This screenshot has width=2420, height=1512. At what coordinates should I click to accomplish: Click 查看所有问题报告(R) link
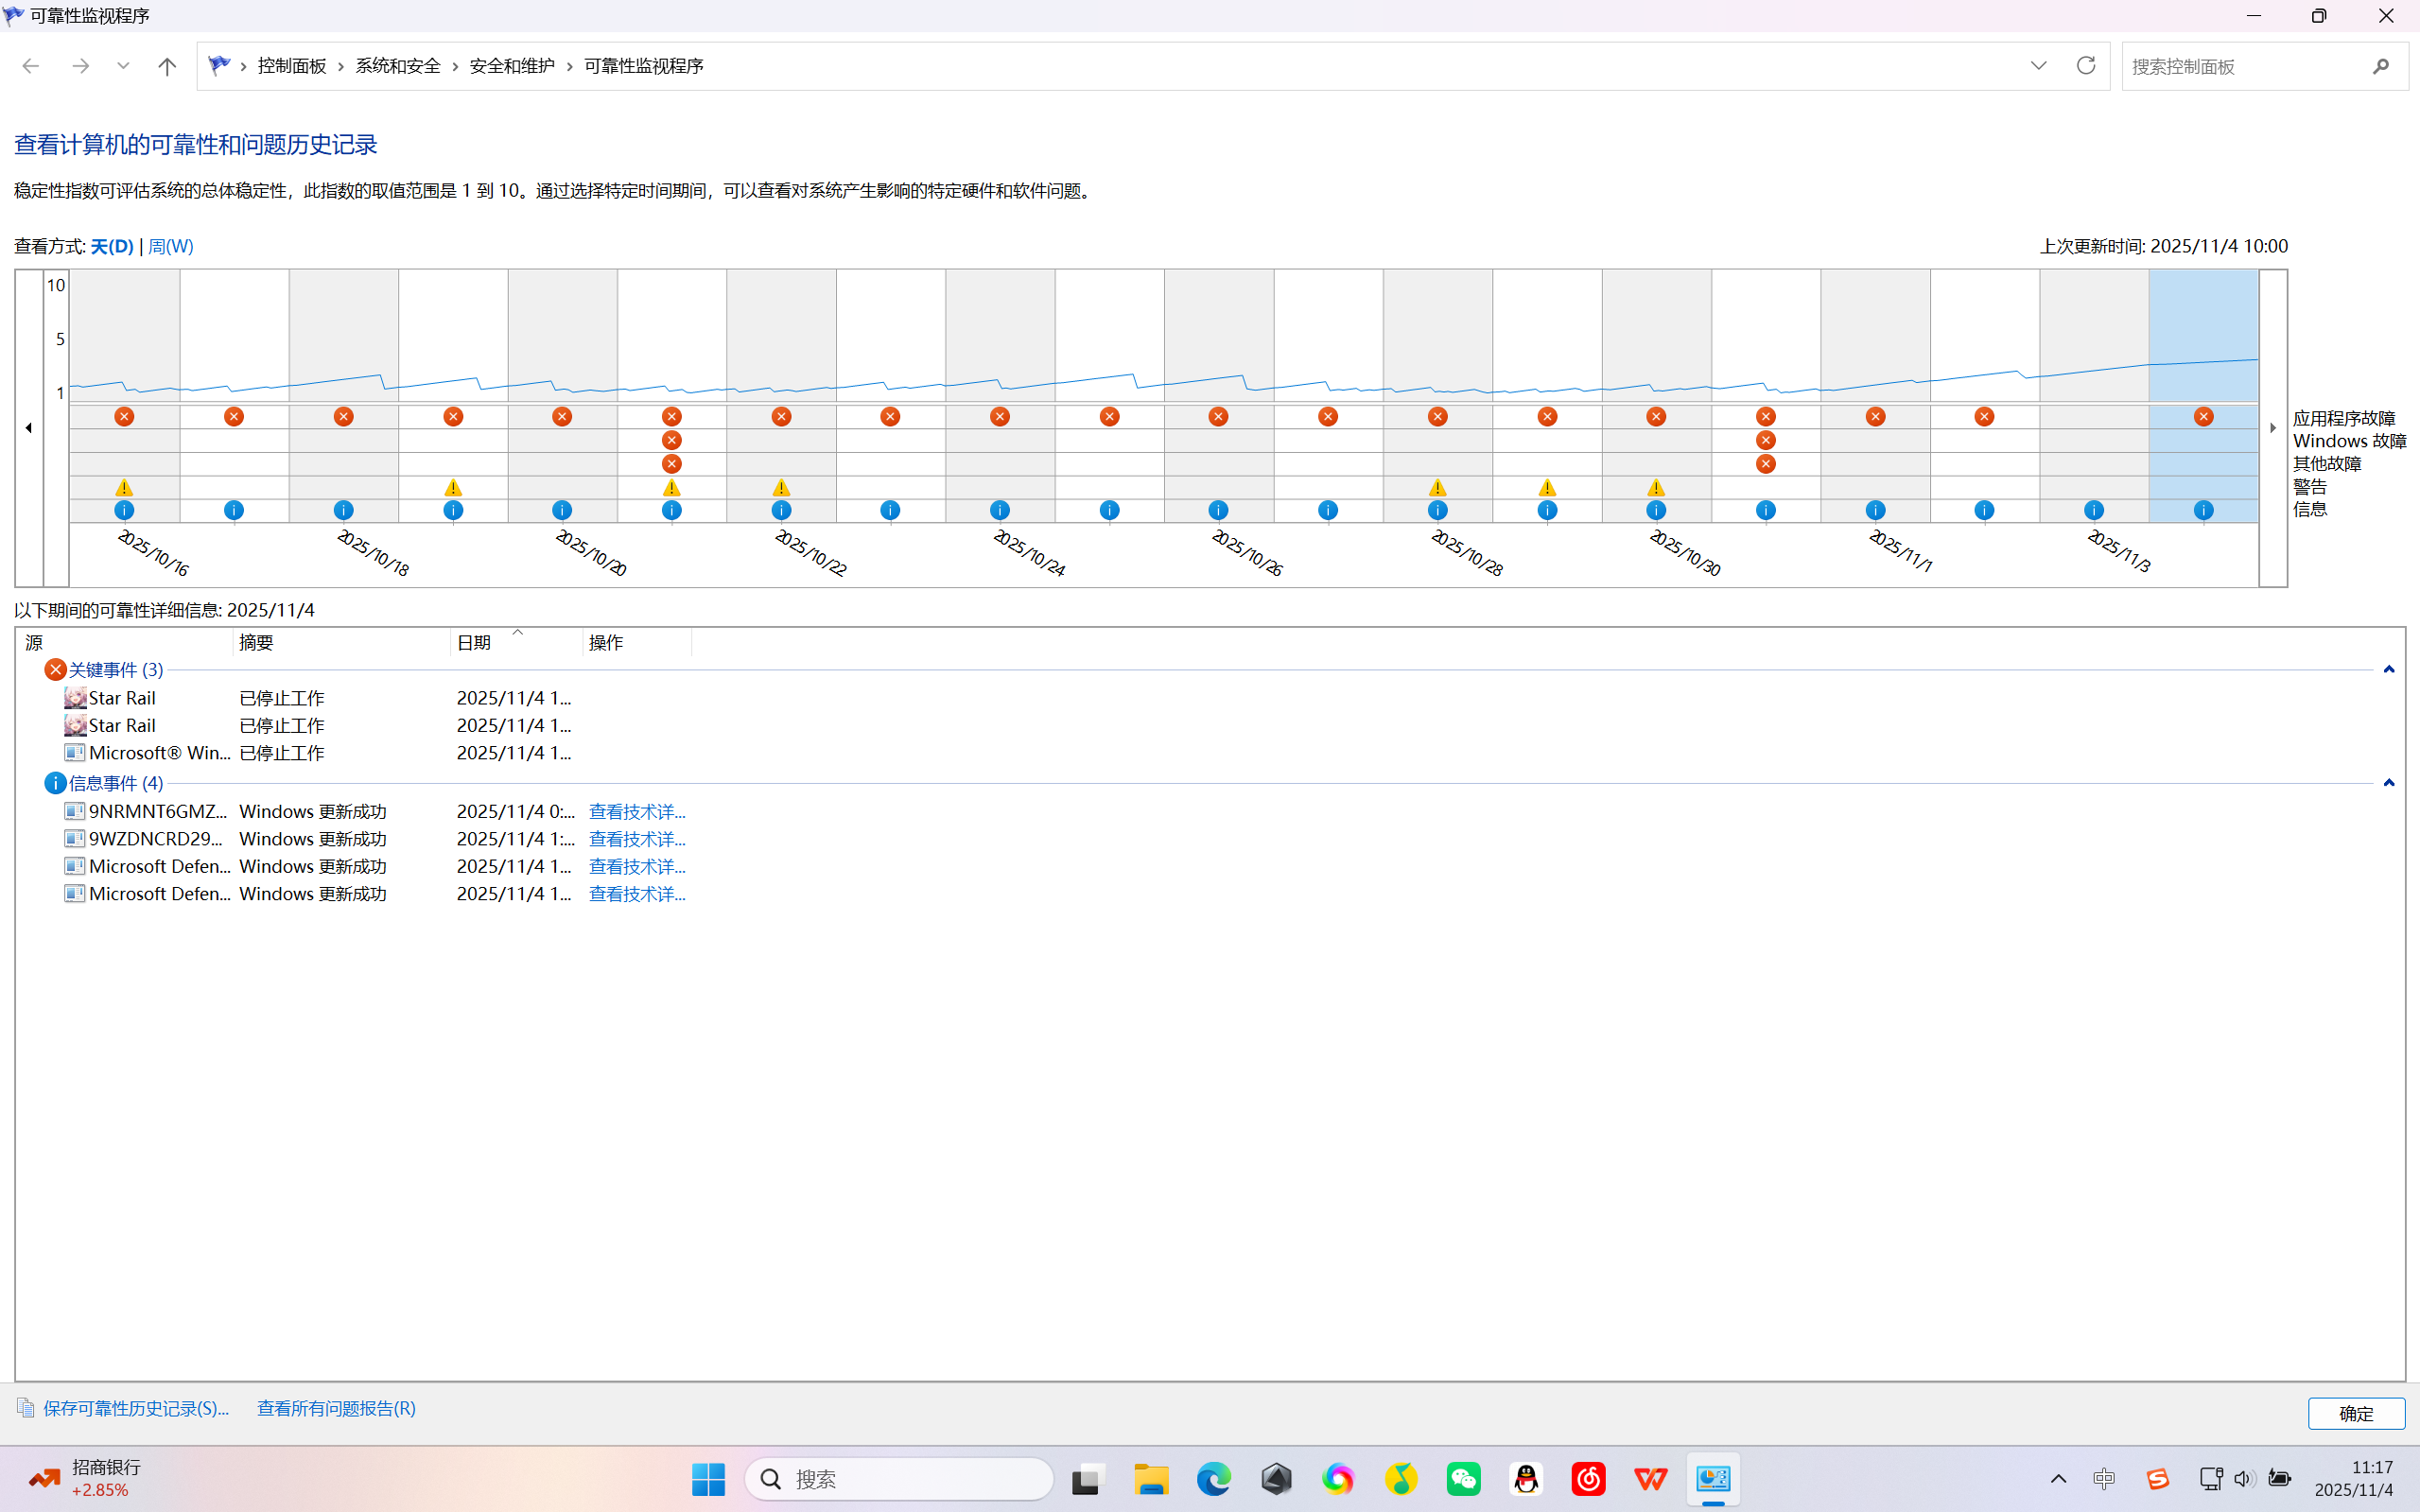click(336, 1408)
